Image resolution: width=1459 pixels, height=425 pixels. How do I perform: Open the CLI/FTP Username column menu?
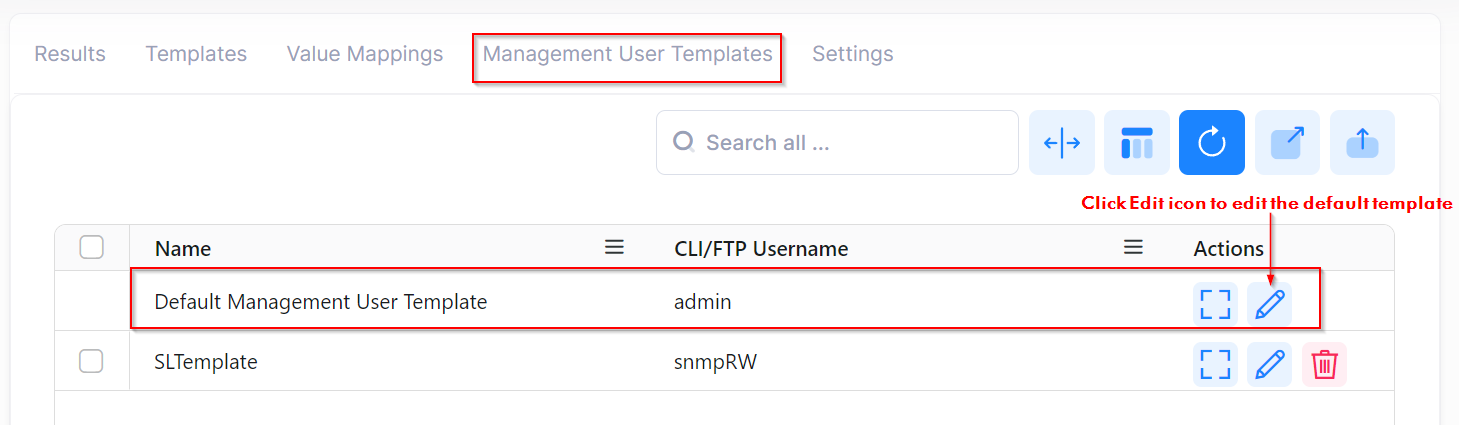coord(1133,247)
